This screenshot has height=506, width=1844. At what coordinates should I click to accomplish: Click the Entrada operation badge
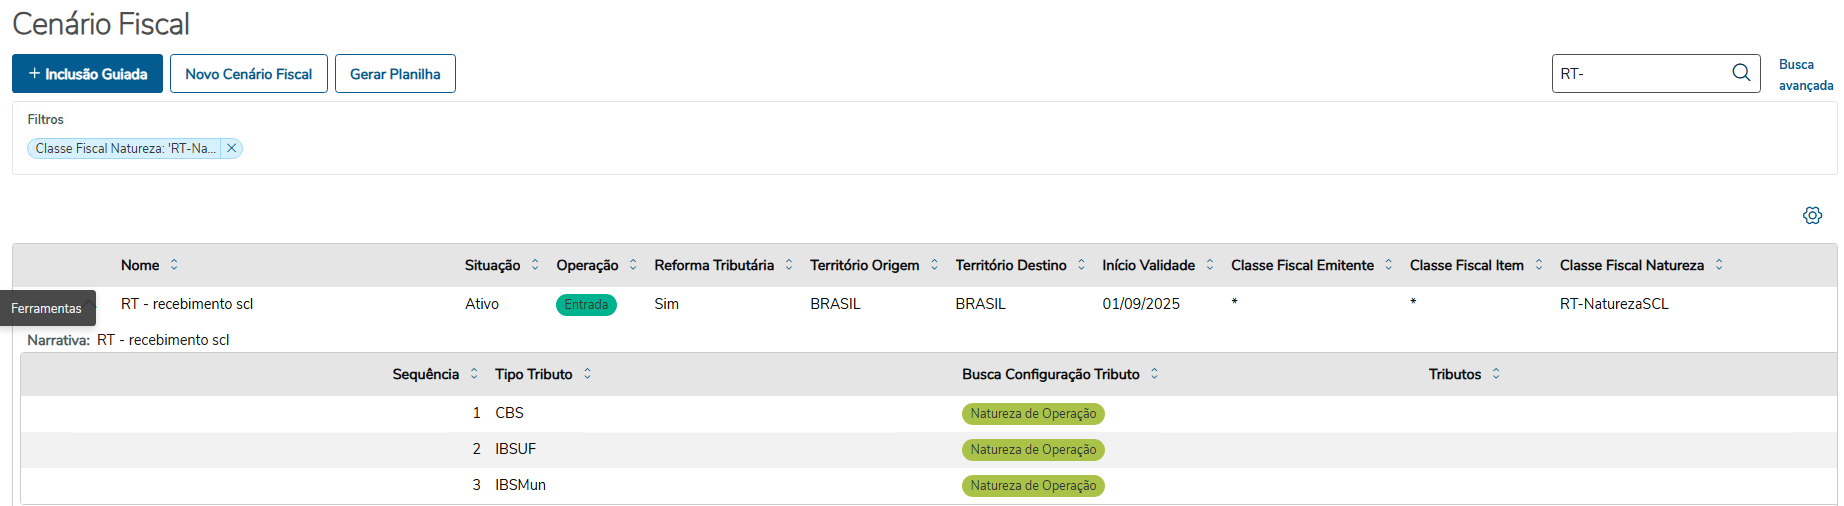tap(586, 305)
